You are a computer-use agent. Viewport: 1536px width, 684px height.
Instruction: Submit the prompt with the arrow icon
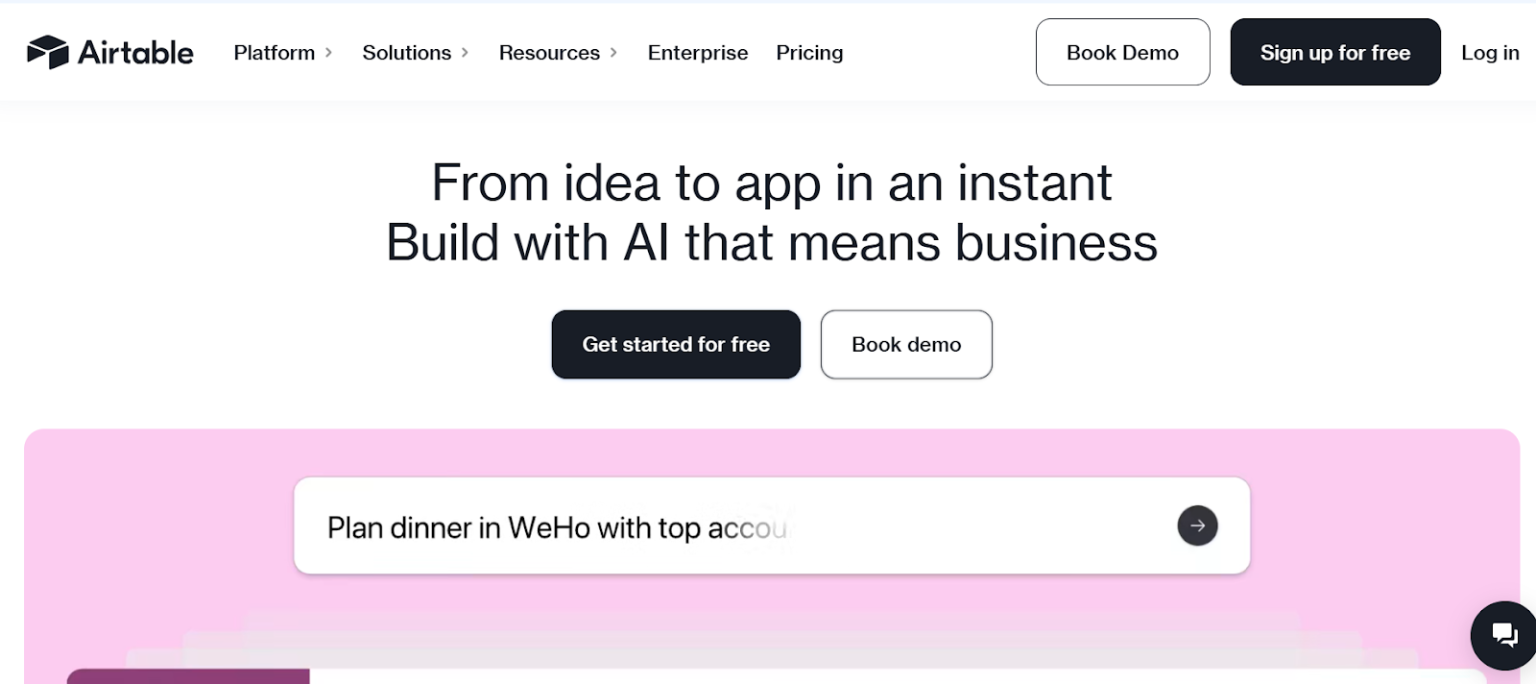(1197, 525)
